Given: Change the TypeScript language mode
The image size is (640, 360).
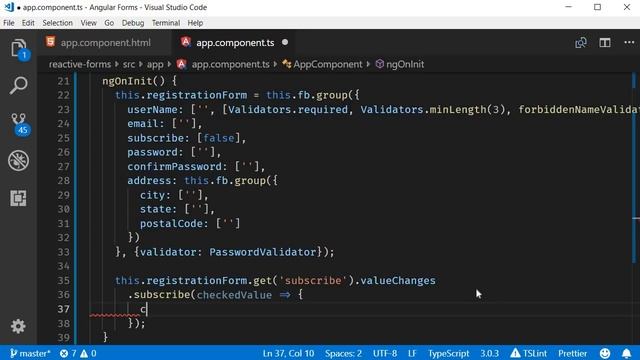Looking at the screenshot, I should tap(449, 353).
